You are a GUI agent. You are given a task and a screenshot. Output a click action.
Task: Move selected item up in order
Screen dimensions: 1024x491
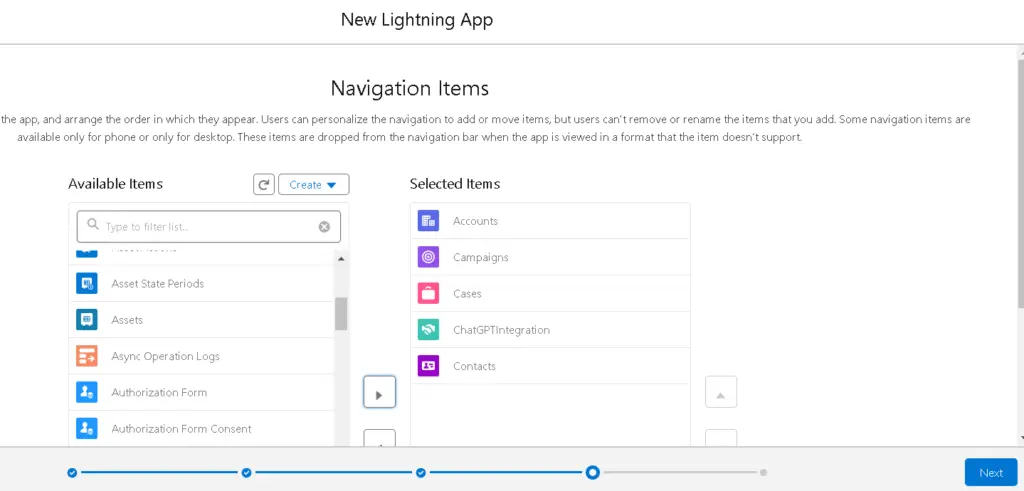[x=721, y=393]
